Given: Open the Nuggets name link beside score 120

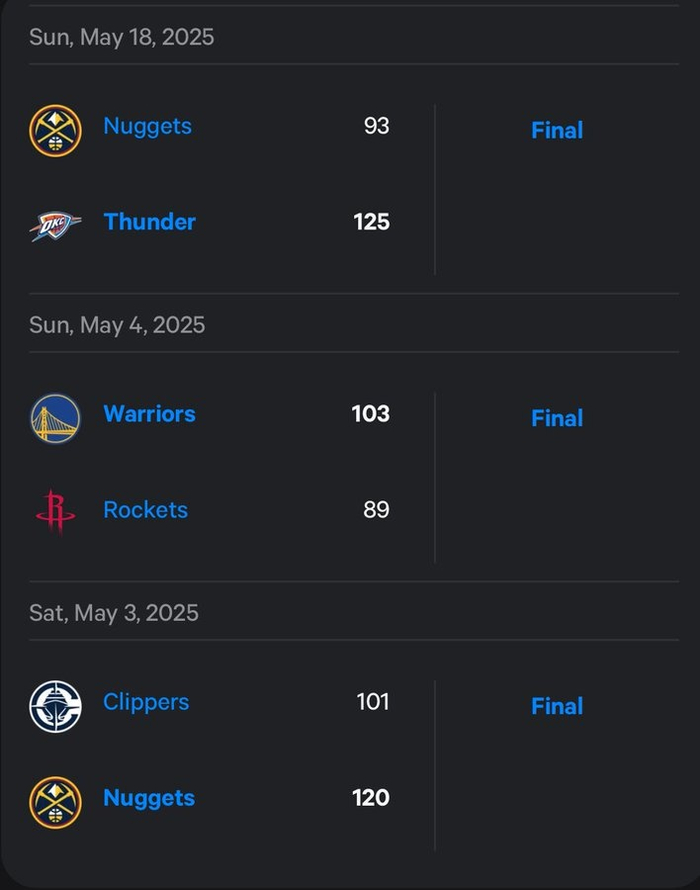Looking at the screenshot, I should [149, 798].
